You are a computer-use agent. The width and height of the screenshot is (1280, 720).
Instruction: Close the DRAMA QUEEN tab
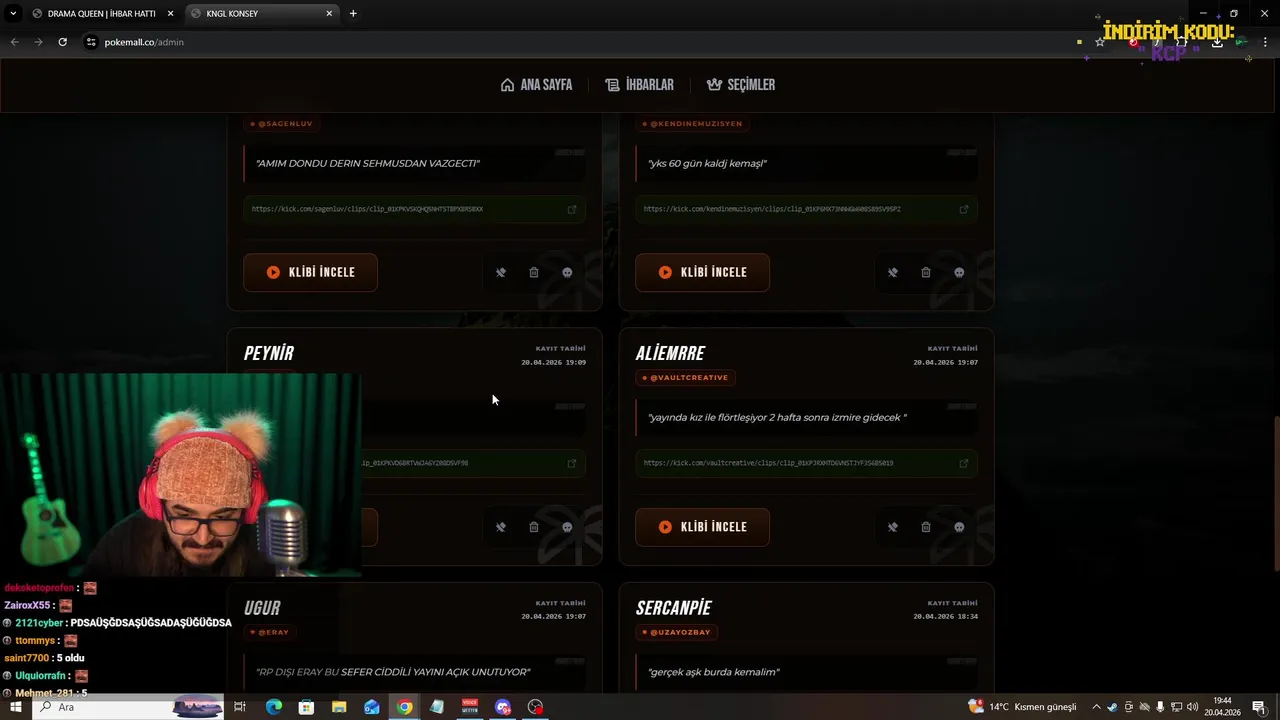click(x=170, y=14)
